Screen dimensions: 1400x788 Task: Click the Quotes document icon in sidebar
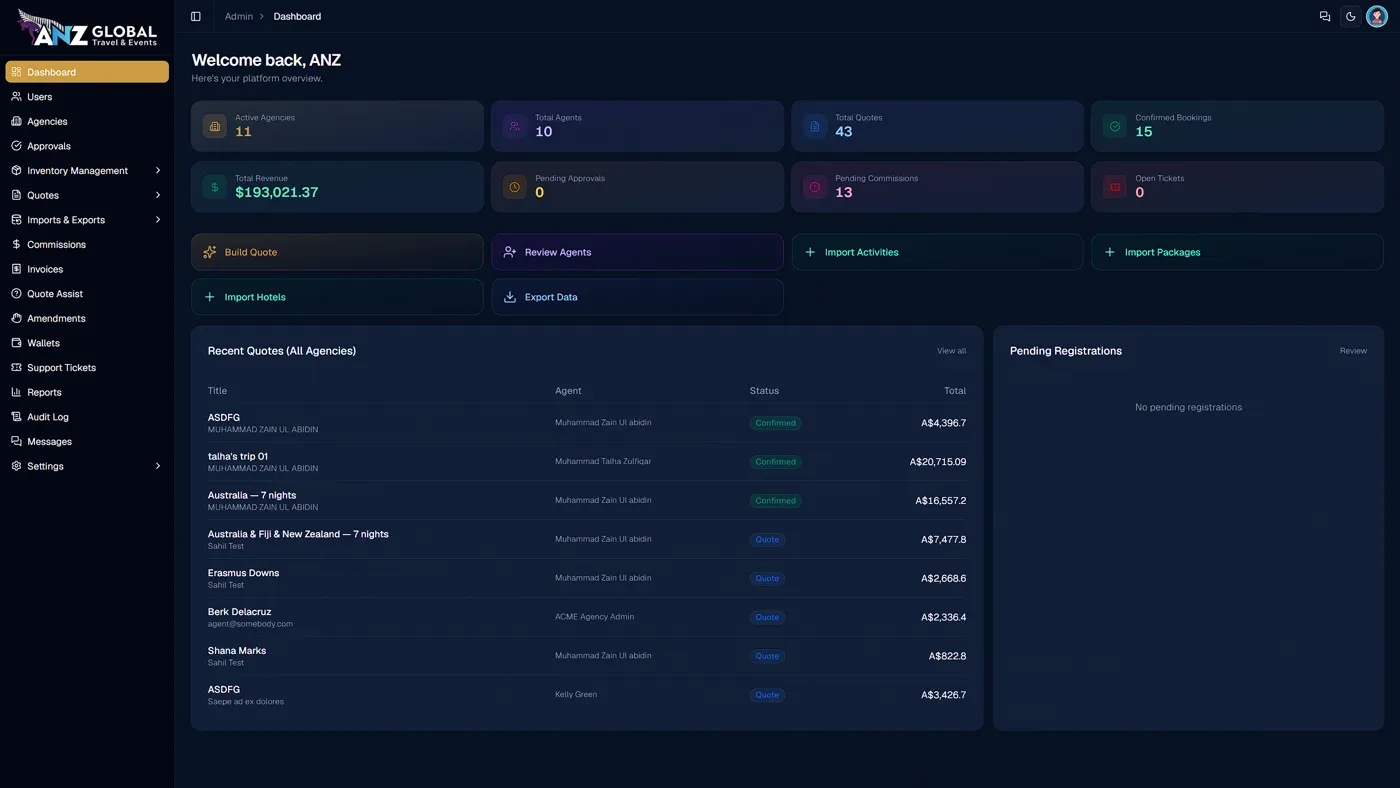tap(16, 195)
